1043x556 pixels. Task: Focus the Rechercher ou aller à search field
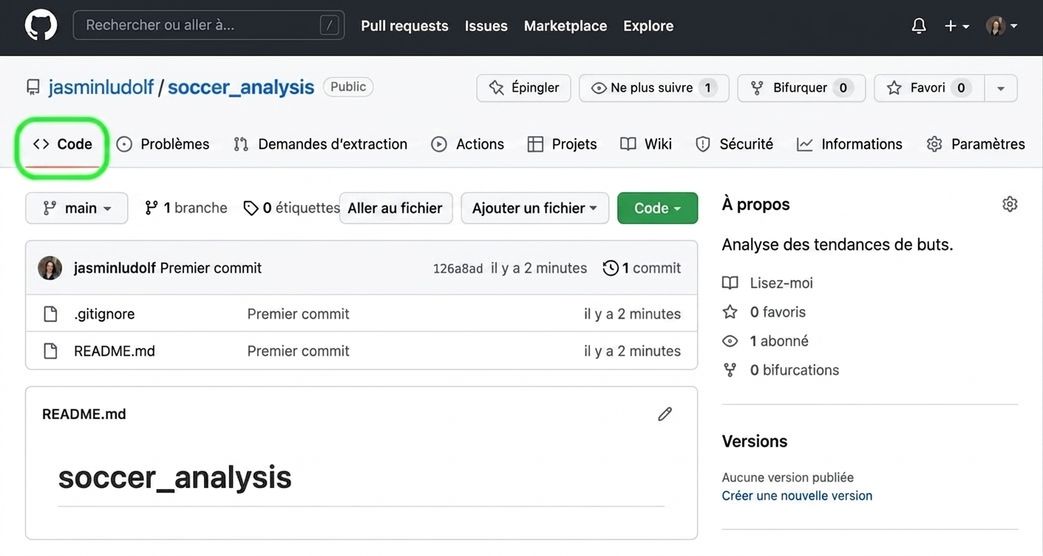(x=209, y=25)
